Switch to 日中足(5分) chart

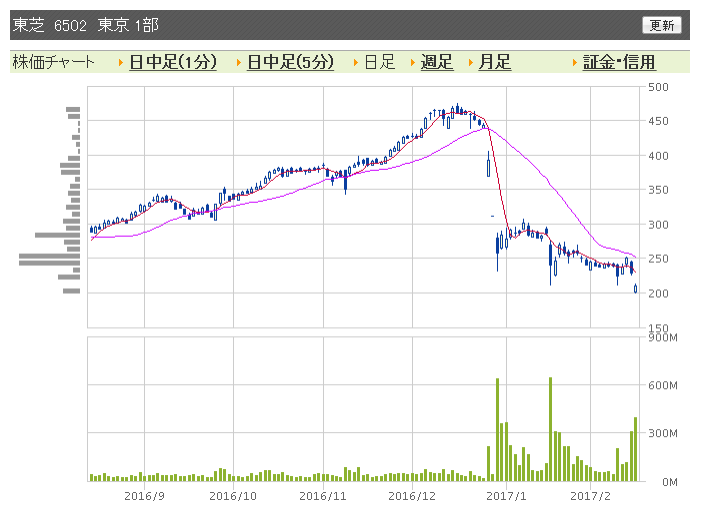tap(291, 62)
